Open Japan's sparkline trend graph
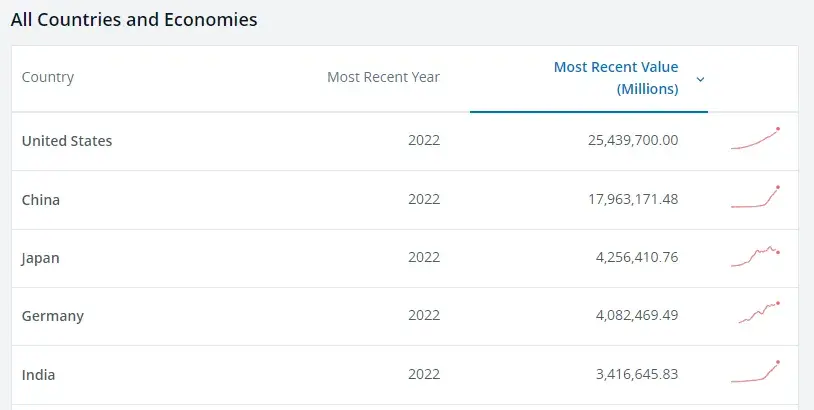This screenshot has width=814, height=410. 755,256
